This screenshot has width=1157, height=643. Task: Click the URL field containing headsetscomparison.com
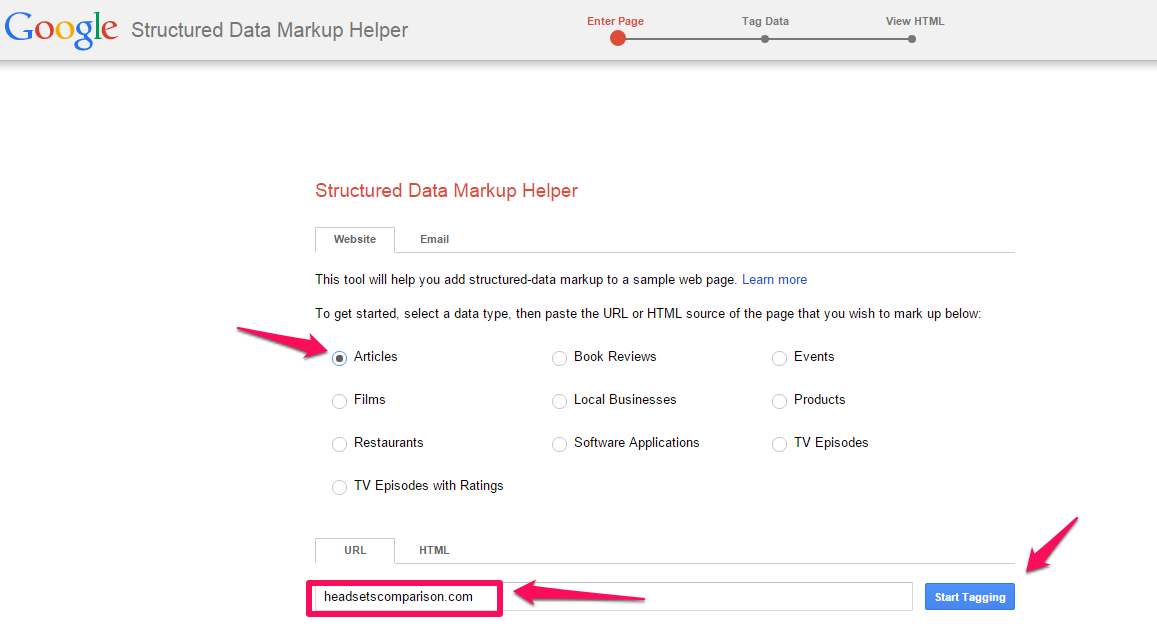[613, 596]
